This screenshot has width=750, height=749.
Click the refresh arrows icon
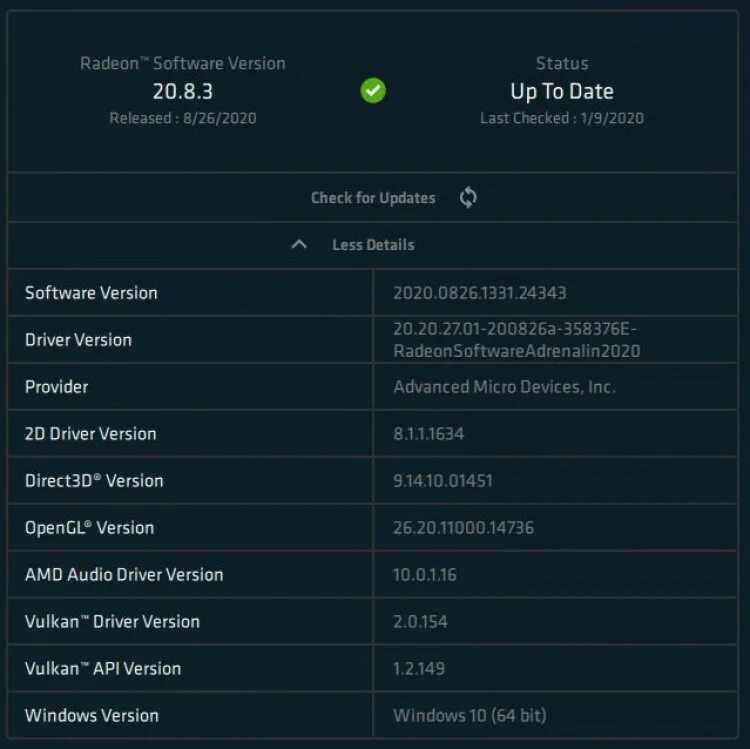[x=468, y=197]
